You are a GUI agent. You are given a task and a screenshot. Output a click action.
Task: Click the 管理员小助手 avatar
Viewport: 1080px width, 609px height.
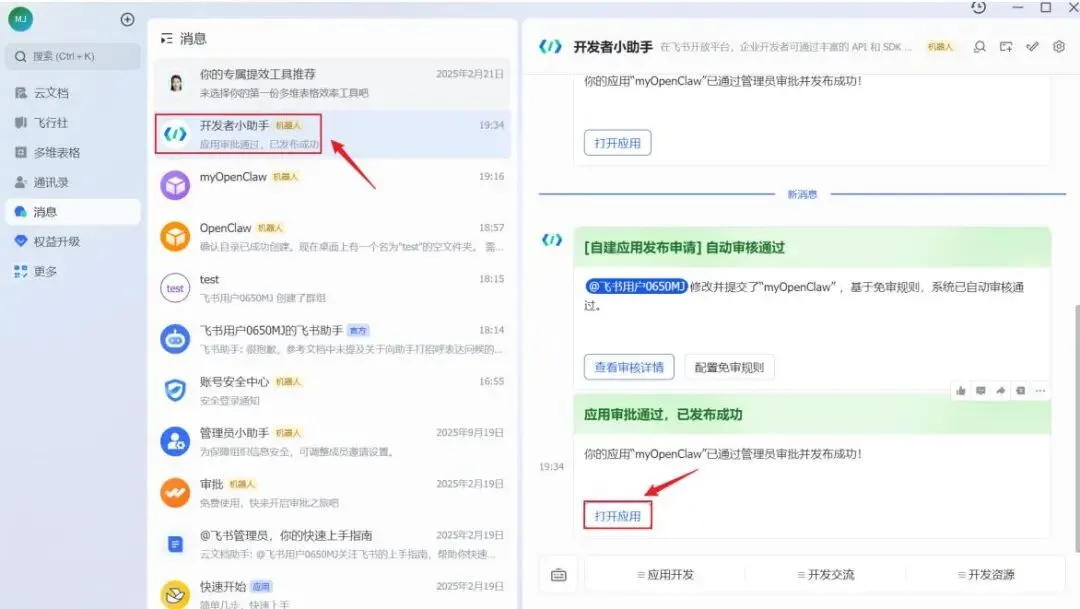pos(175,442)
